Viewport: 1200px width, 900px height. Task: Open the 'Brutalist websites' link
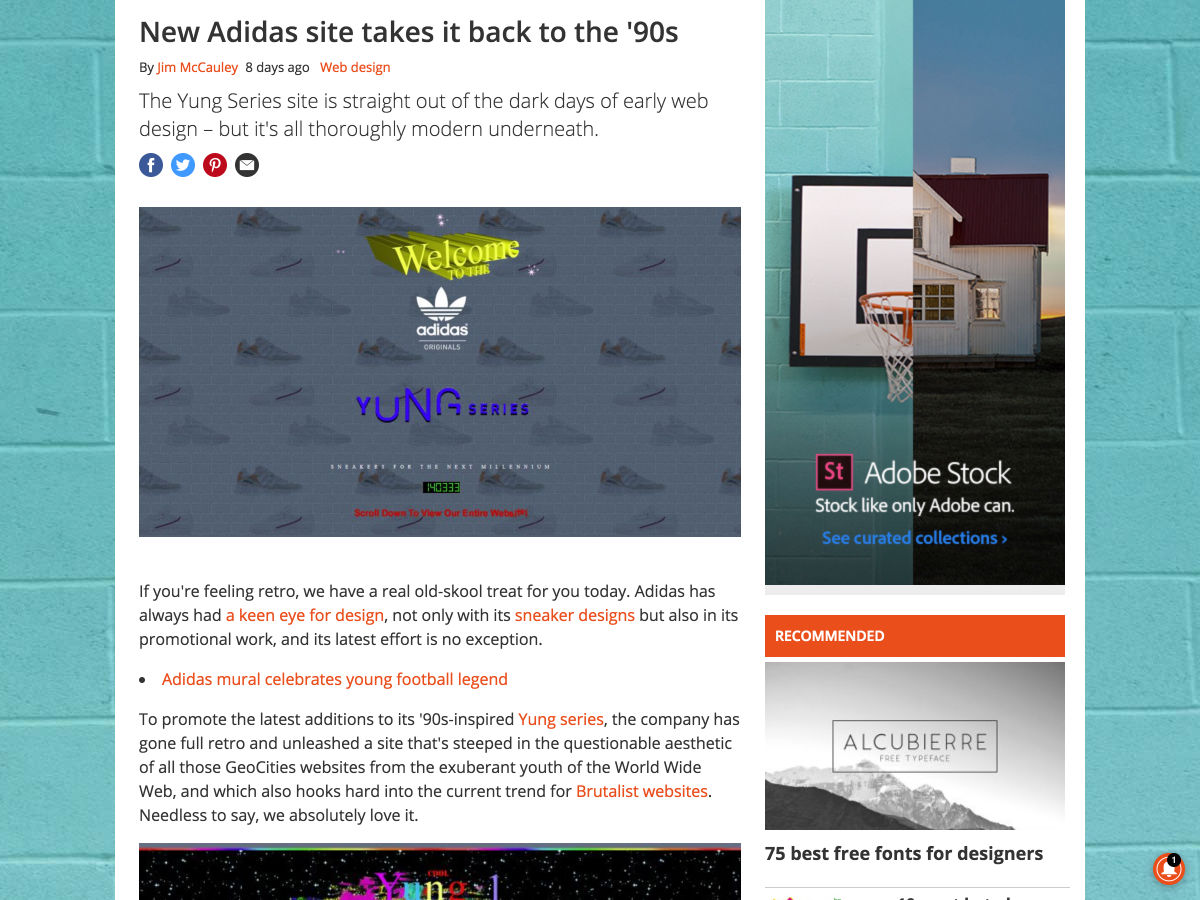642,791
